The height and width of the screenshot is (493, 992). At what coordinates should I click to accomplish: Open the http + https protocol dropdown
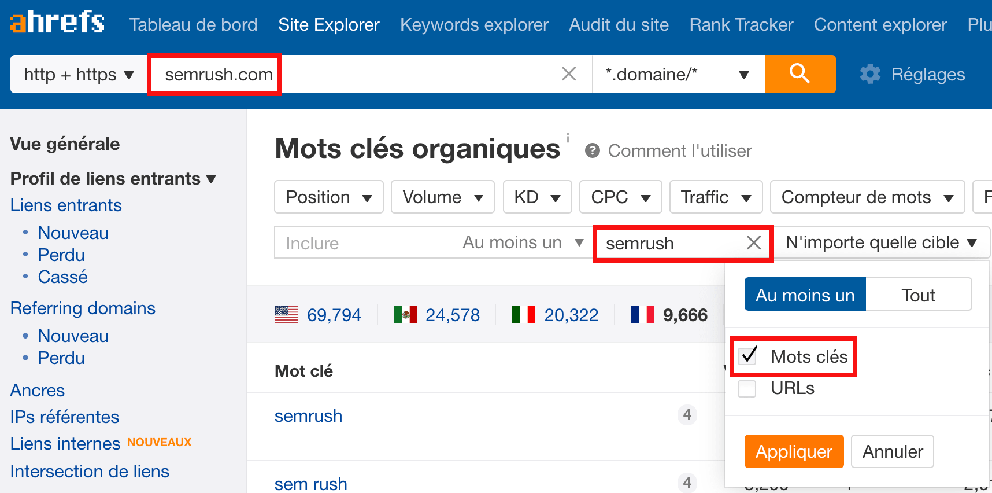(x=79, y=75)
